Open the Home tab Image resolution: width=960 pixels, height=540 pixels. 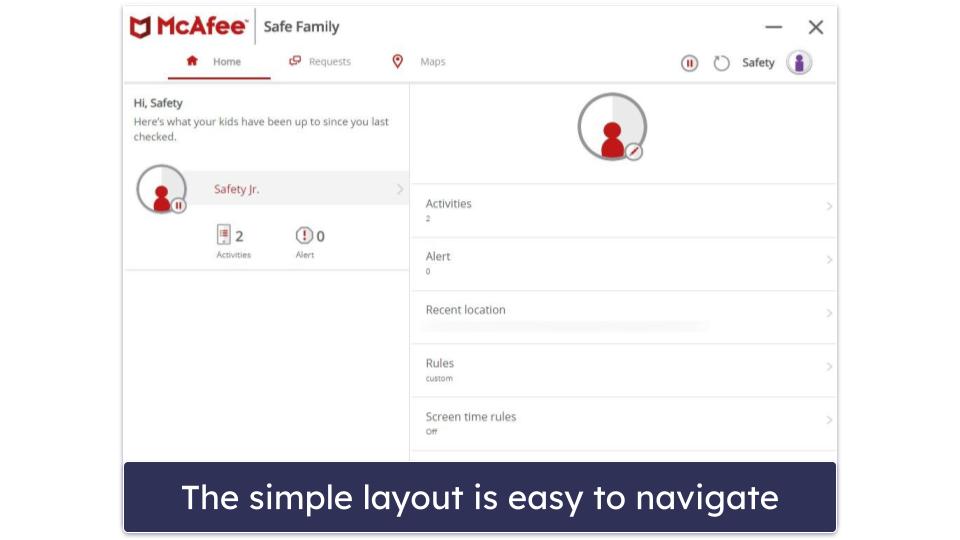point(219,61)
